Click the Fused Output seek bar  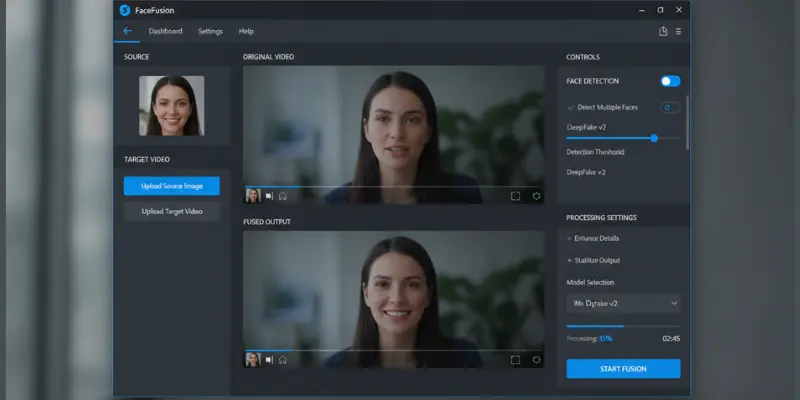393,351
